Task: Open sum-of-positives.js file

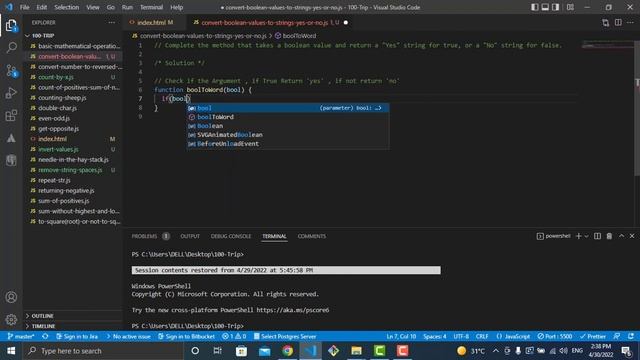Action: coord(64,200)
